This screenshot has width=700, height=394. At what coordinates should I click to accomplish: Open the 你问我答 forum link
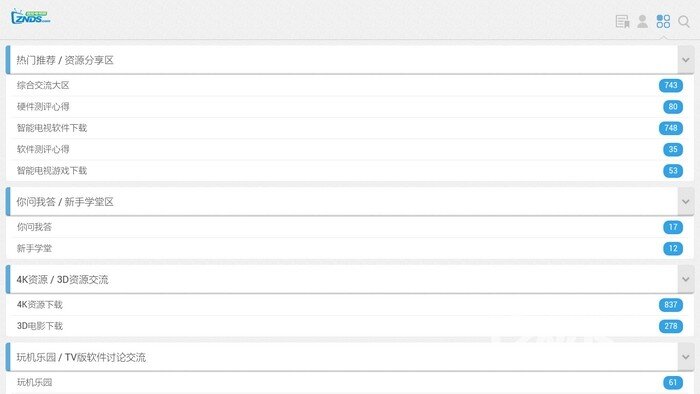click(x=34, y=227)
